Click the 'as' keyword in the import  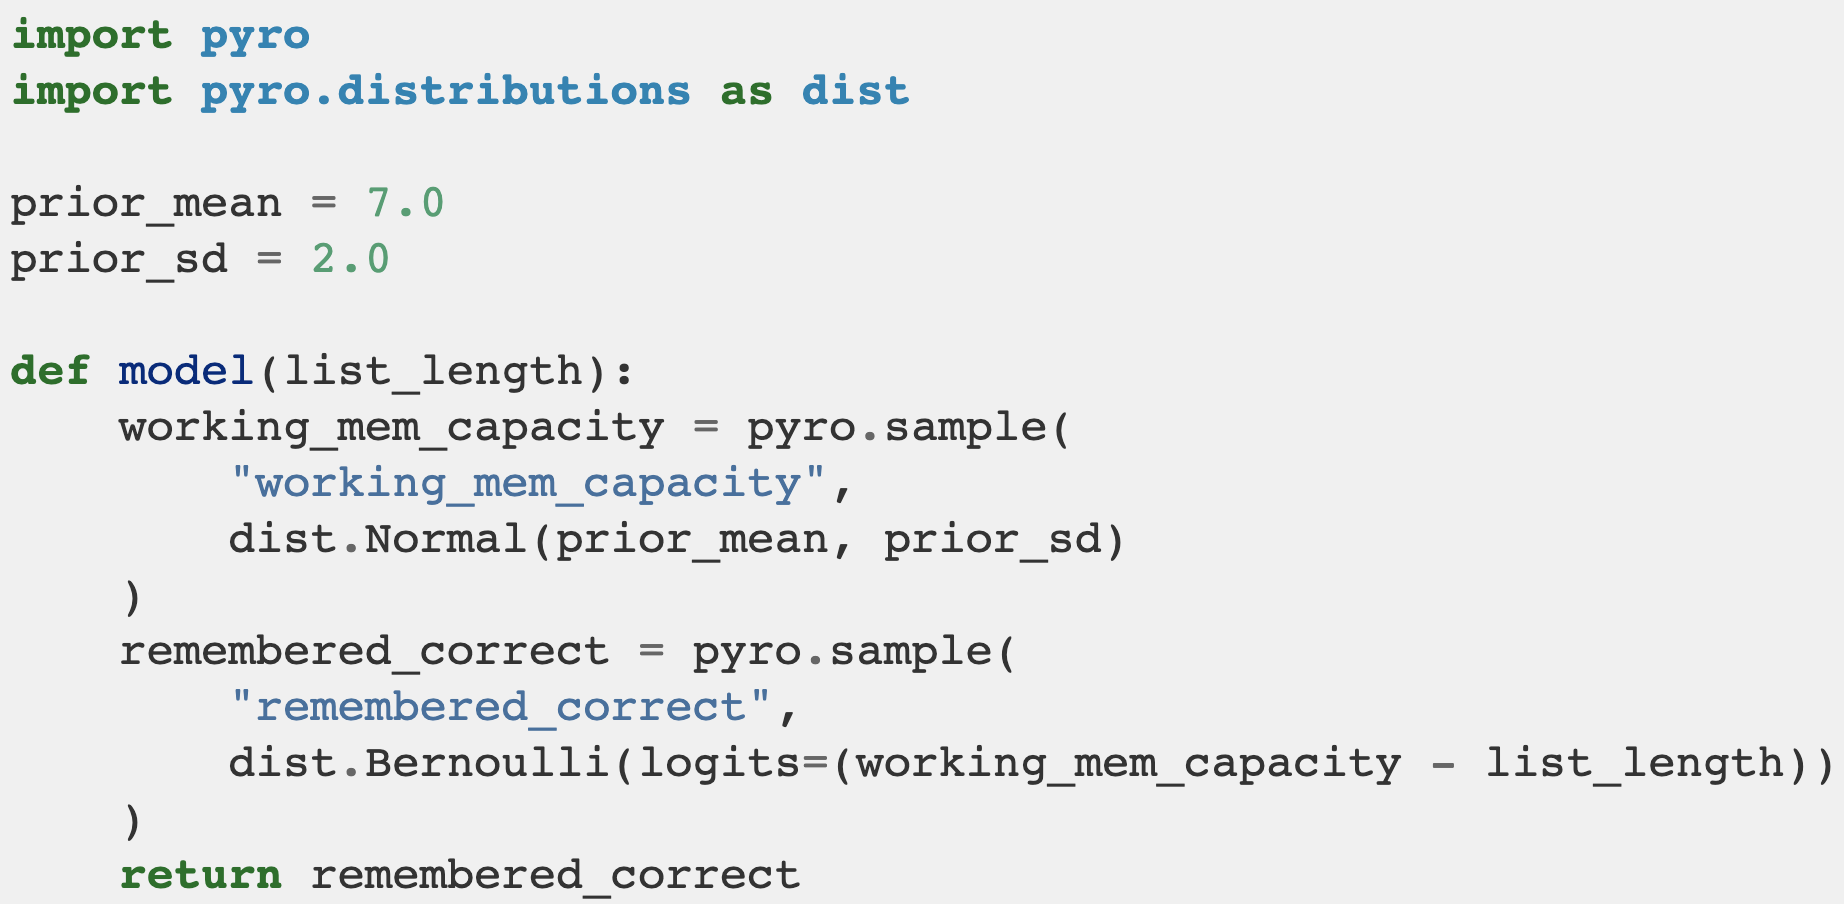pyautogui.click(x=746, y=92)
